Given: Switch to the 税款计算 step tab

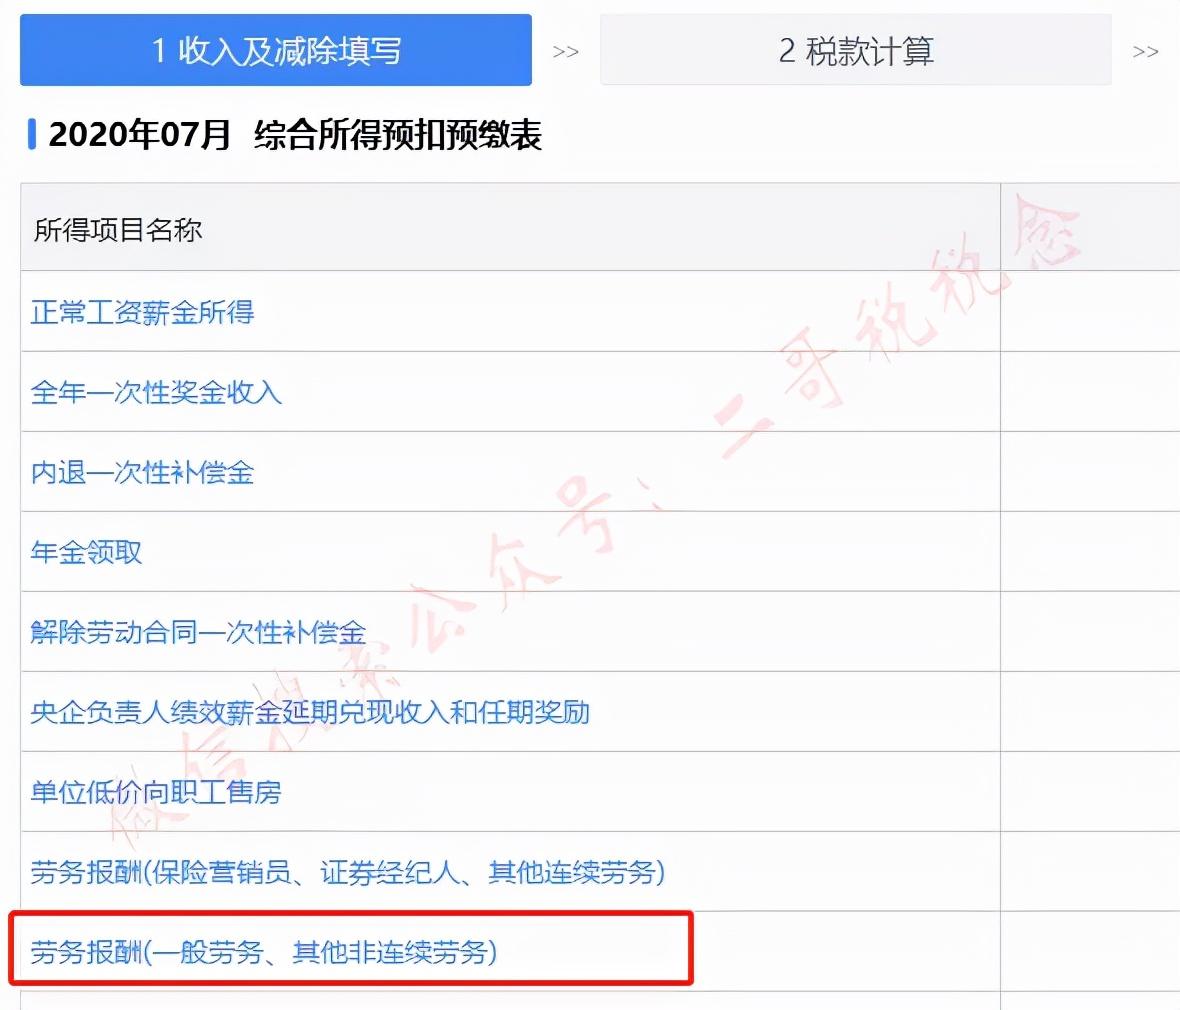Looking at the screenshot, I should pyautogui.click(x=856, y=50).
